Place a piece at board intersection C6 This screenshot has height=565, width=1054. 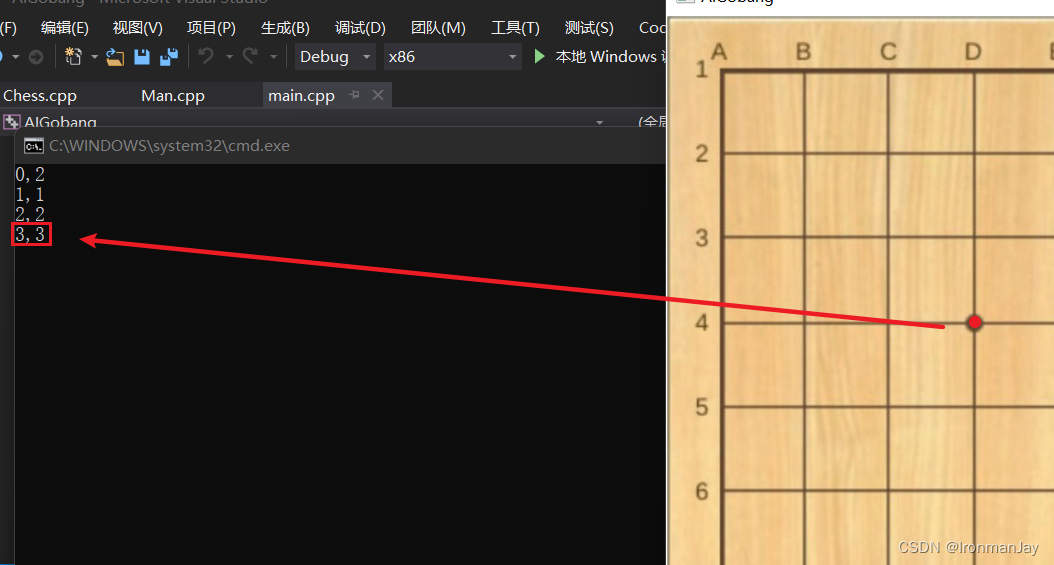[x=889, y=490]
